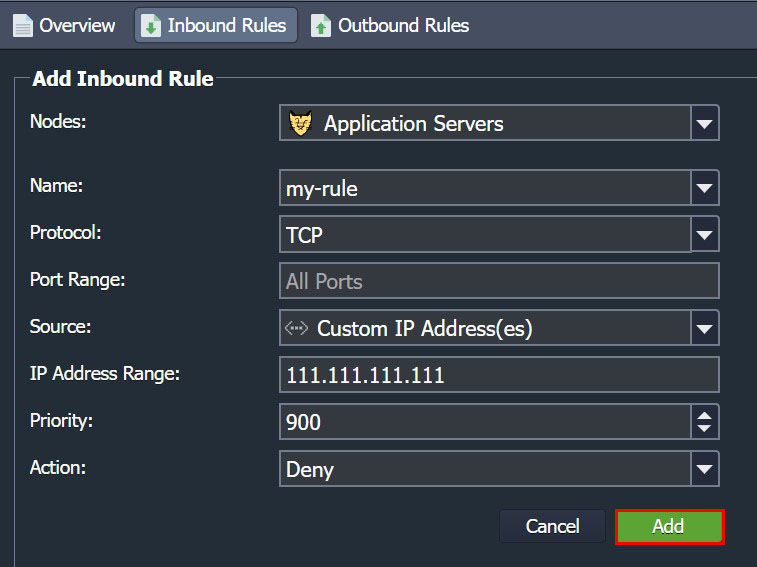The width and height of the screenshot is (757, 567).
Task: Click the Inbound Rules green down-arrow icon
Action: point(151,26)
